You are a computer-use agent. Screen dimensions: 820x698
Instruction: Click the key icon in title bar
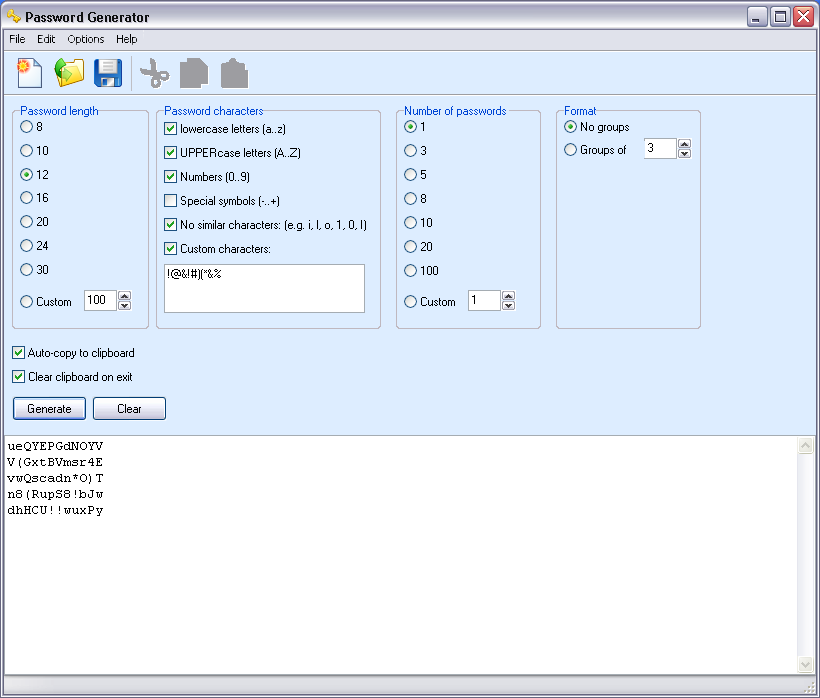[x=14, y=16]
